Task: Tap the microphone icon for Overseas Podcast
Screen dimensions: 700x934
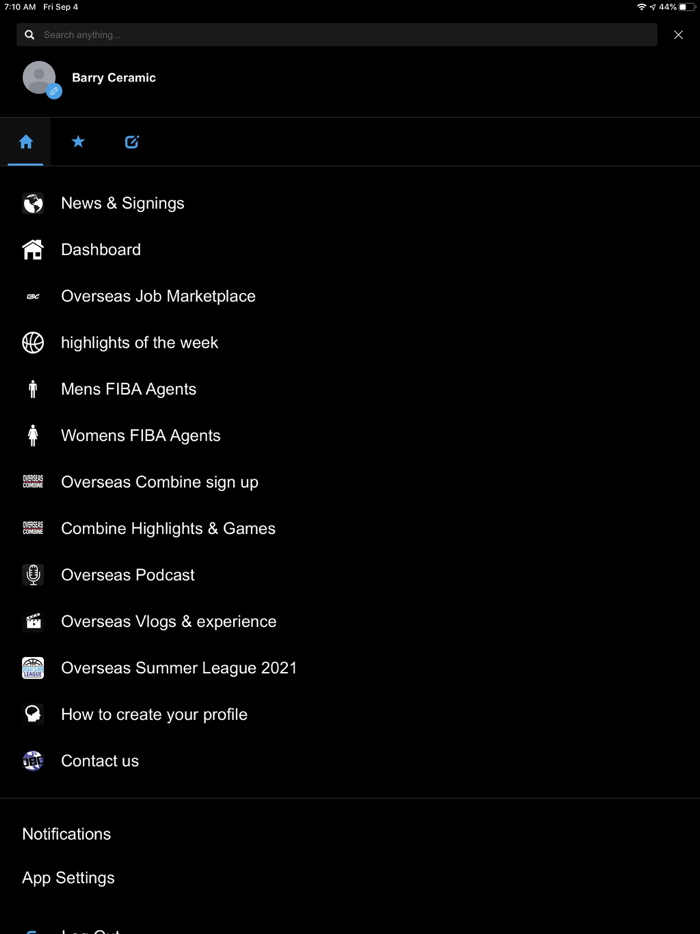Action: [33, 575]
